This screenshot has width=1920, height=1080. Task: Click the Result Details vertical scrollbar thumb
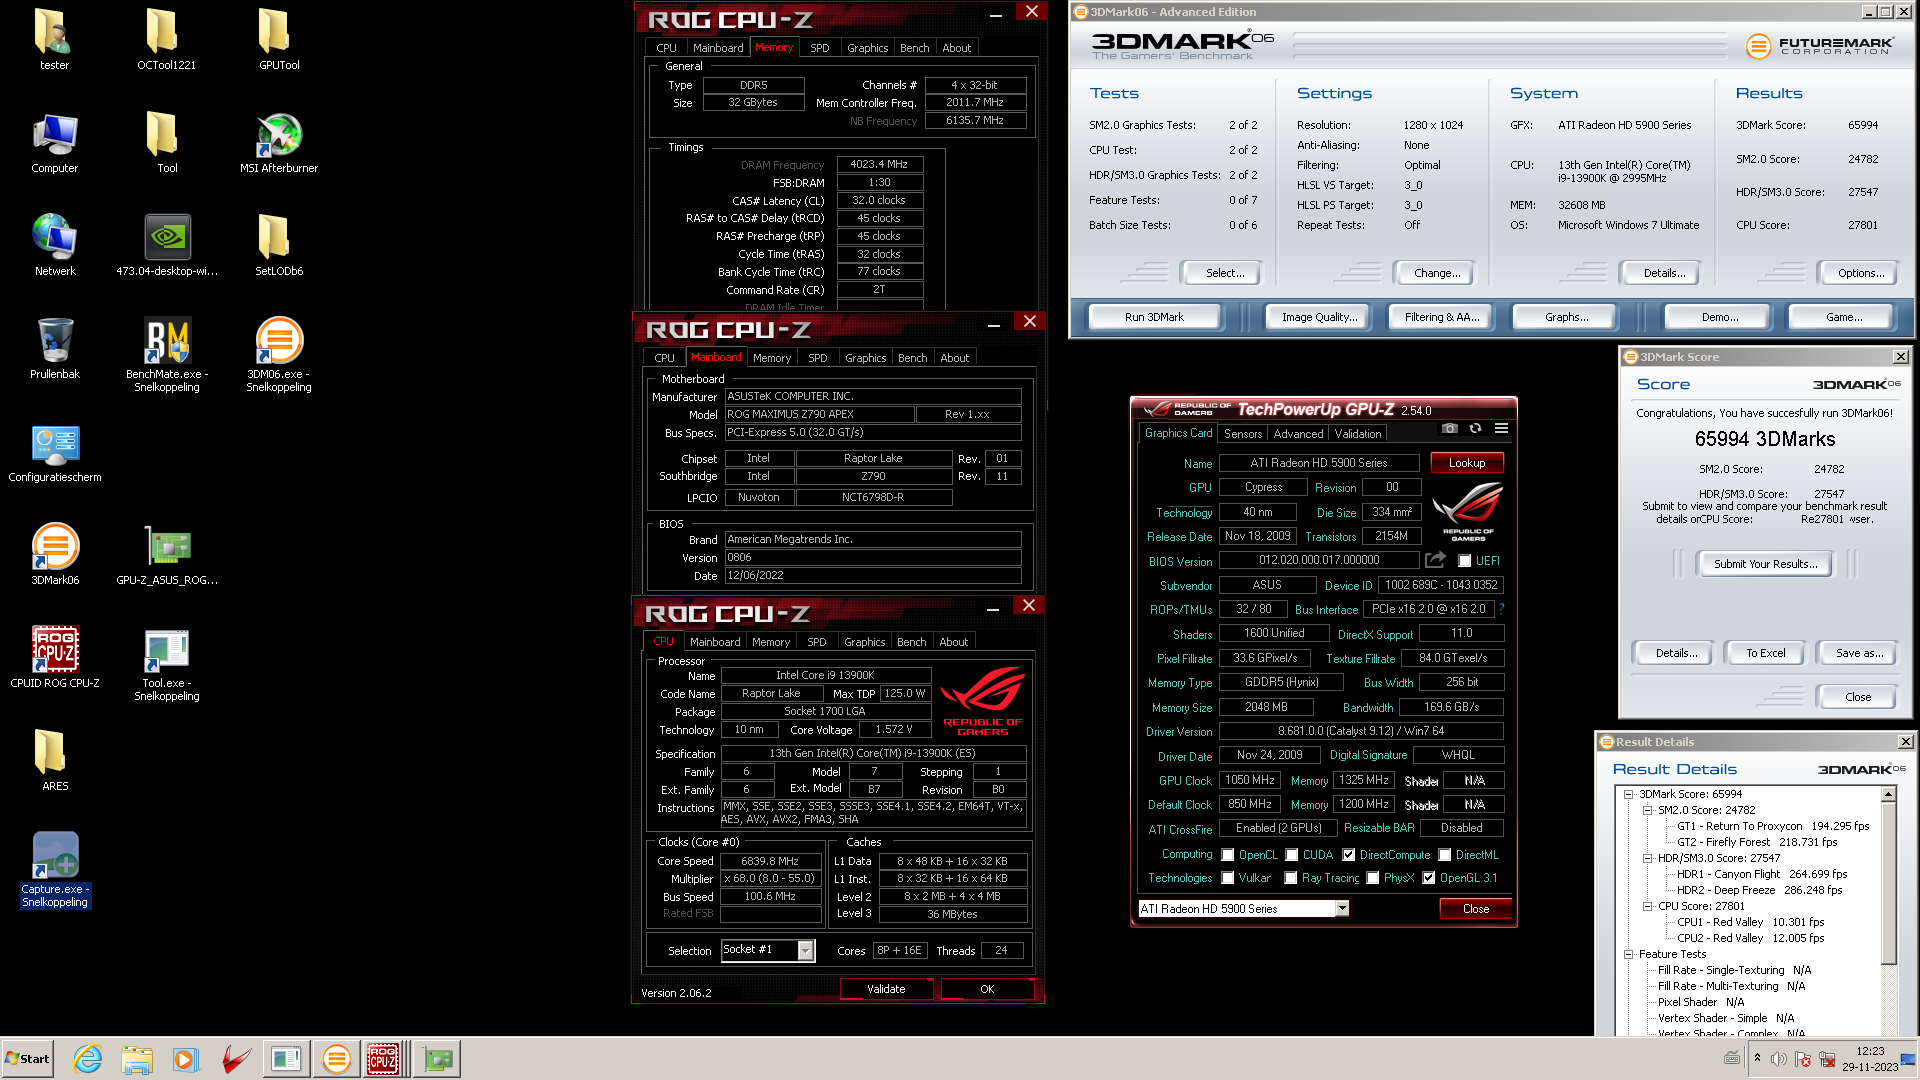1888,882
